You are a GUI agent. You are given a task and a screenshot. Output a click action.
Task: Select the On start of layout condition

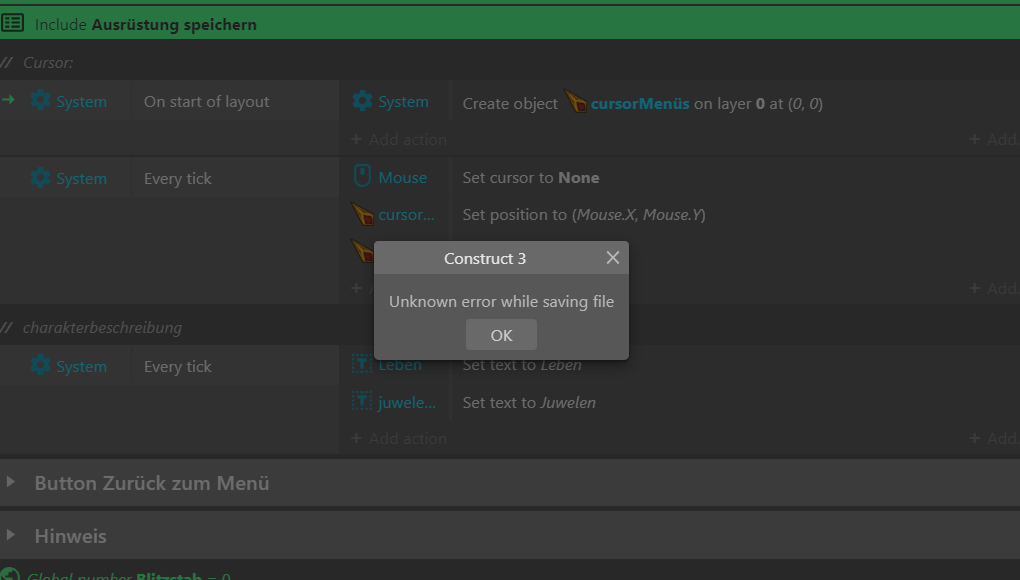[207, 102]
